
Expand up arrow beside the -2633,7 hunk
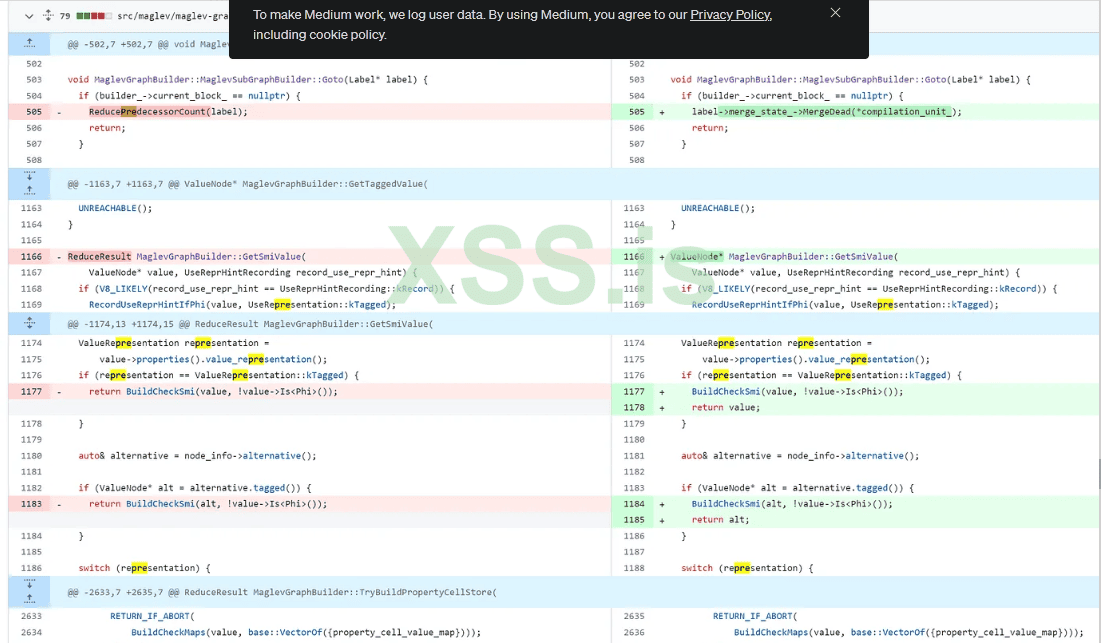[x=30, y=598]
